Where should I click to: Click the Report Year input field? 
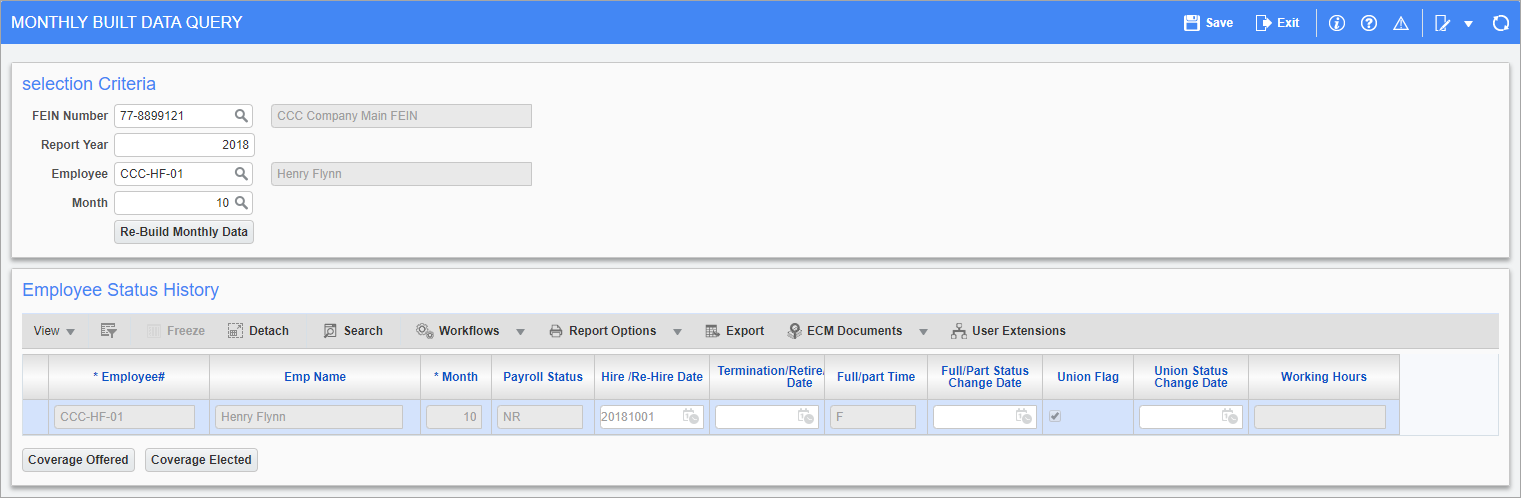[x=185, y=145]
